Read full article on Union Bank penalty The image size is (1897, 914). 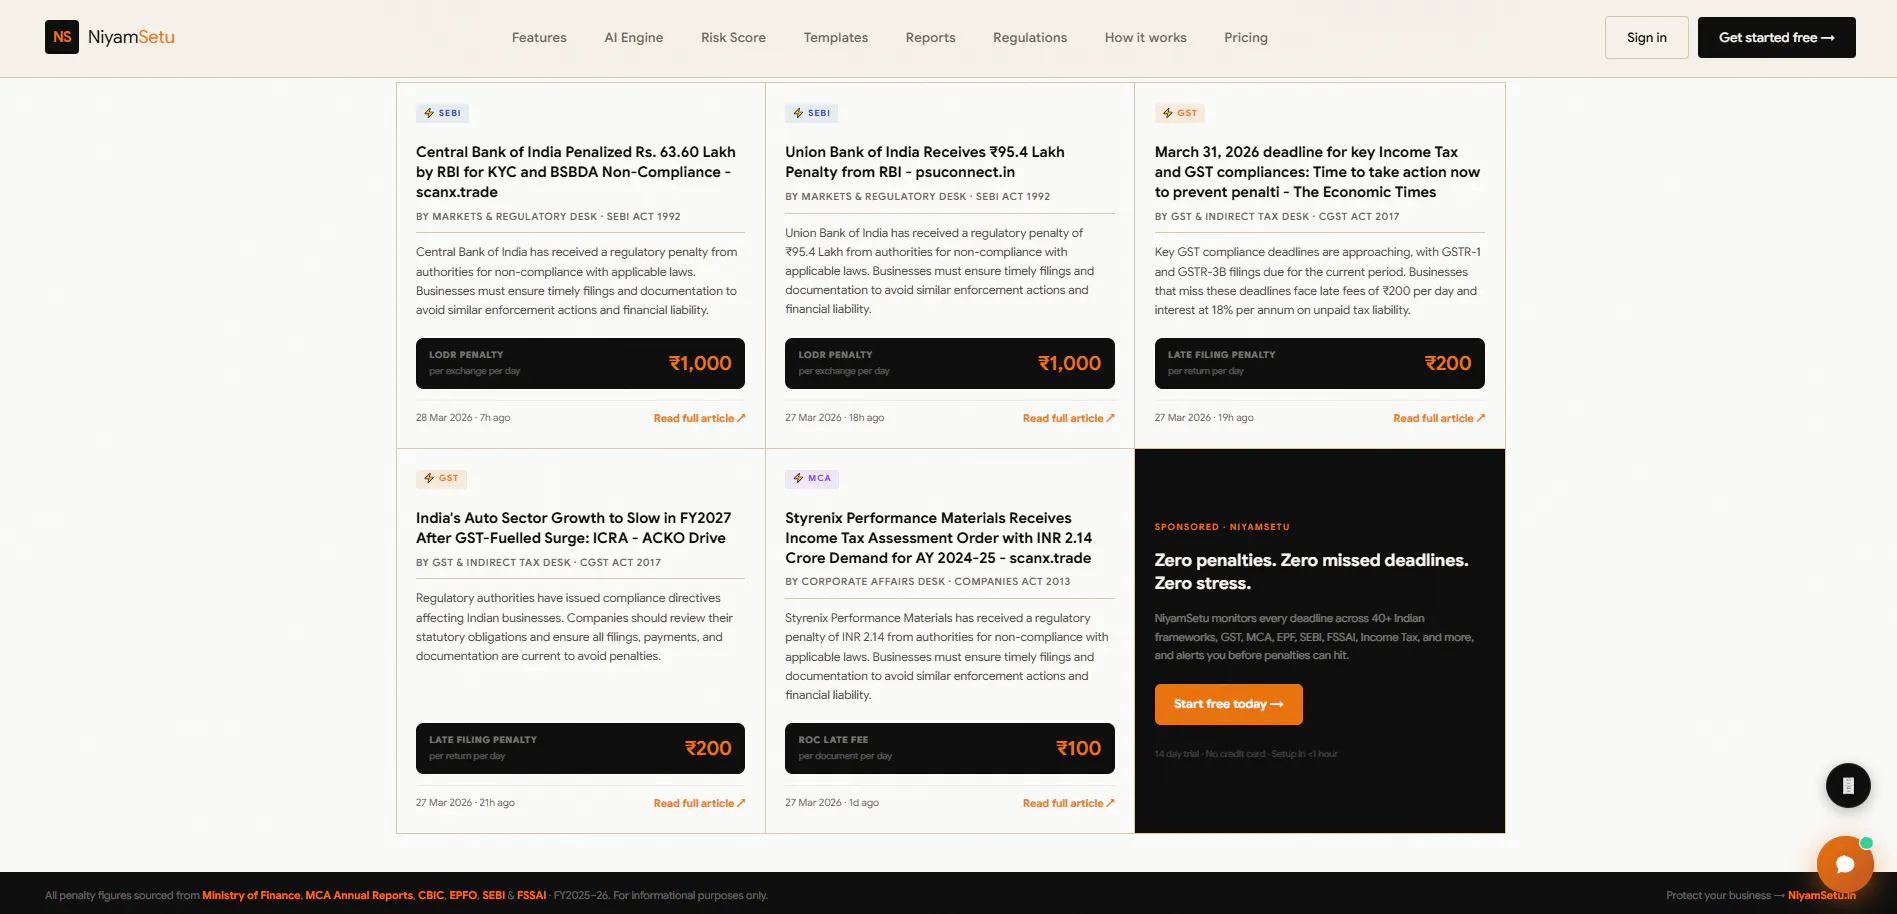[1068, 418]
